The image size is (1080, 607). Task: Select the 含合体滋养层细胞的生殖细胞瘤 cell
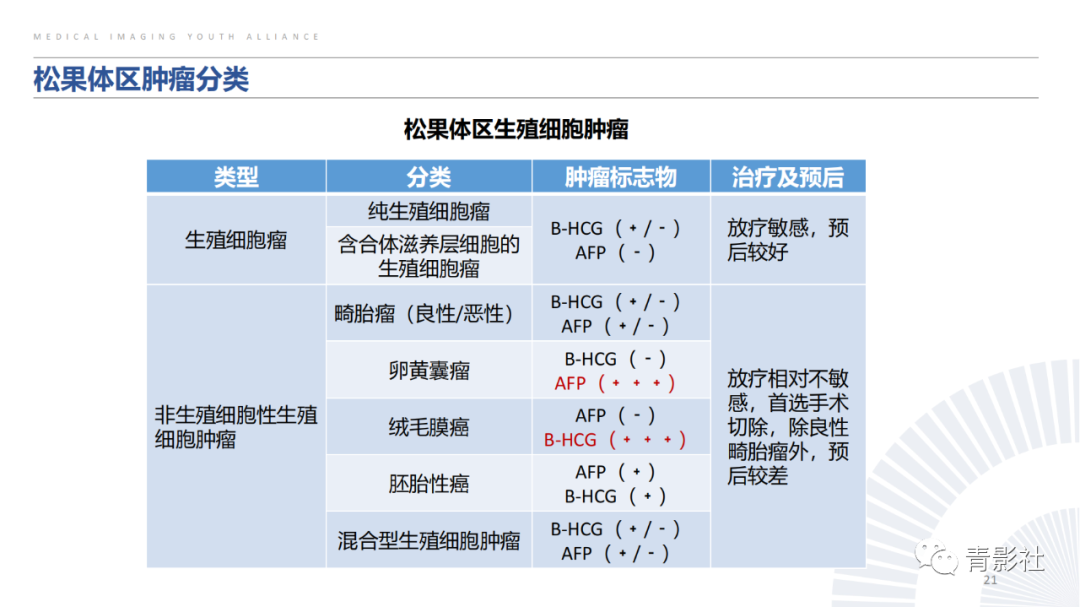(x=428, y=256)
